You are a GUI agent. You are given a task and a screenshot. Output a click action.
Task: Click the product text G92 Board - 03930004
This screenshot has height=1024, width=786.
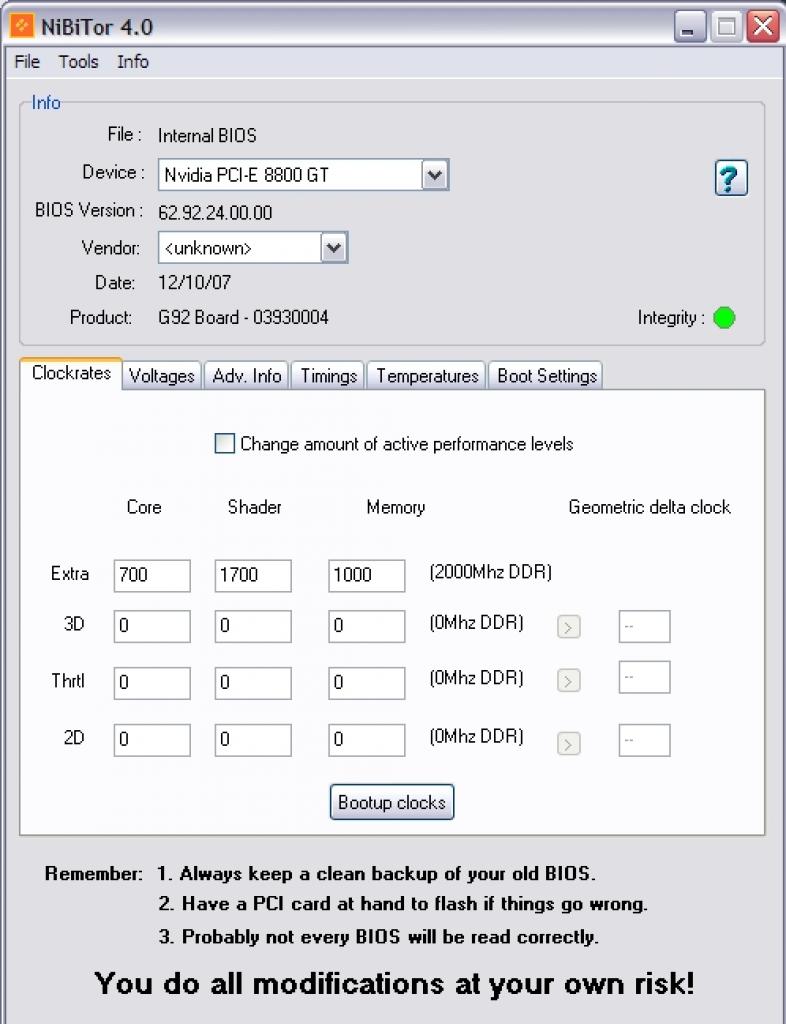click(x=244, y=318)
